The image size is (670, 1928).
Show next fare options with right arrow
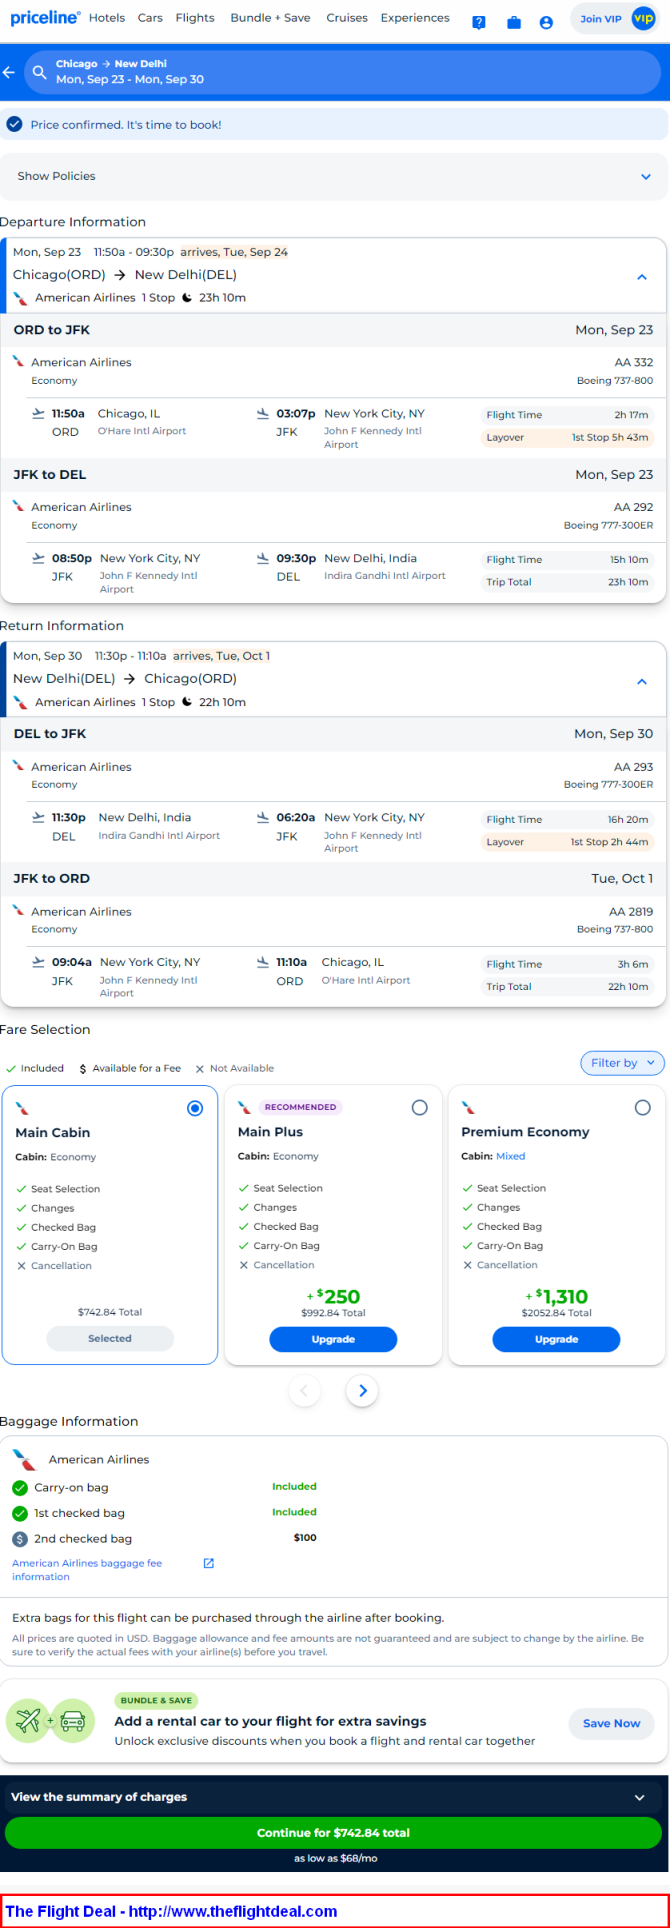point(362,1390)
